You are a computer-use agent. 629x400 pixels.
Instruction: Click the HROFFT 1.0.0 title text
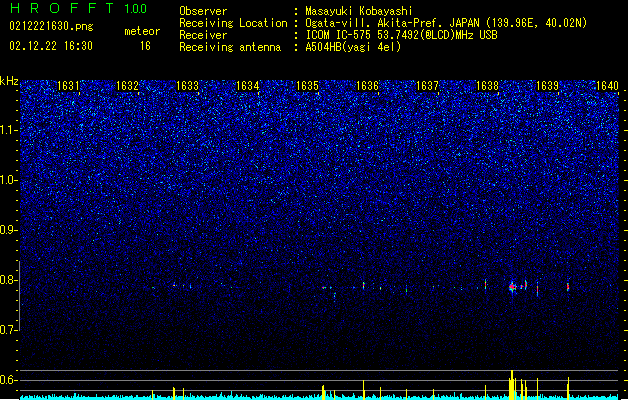tap(79, 8)
